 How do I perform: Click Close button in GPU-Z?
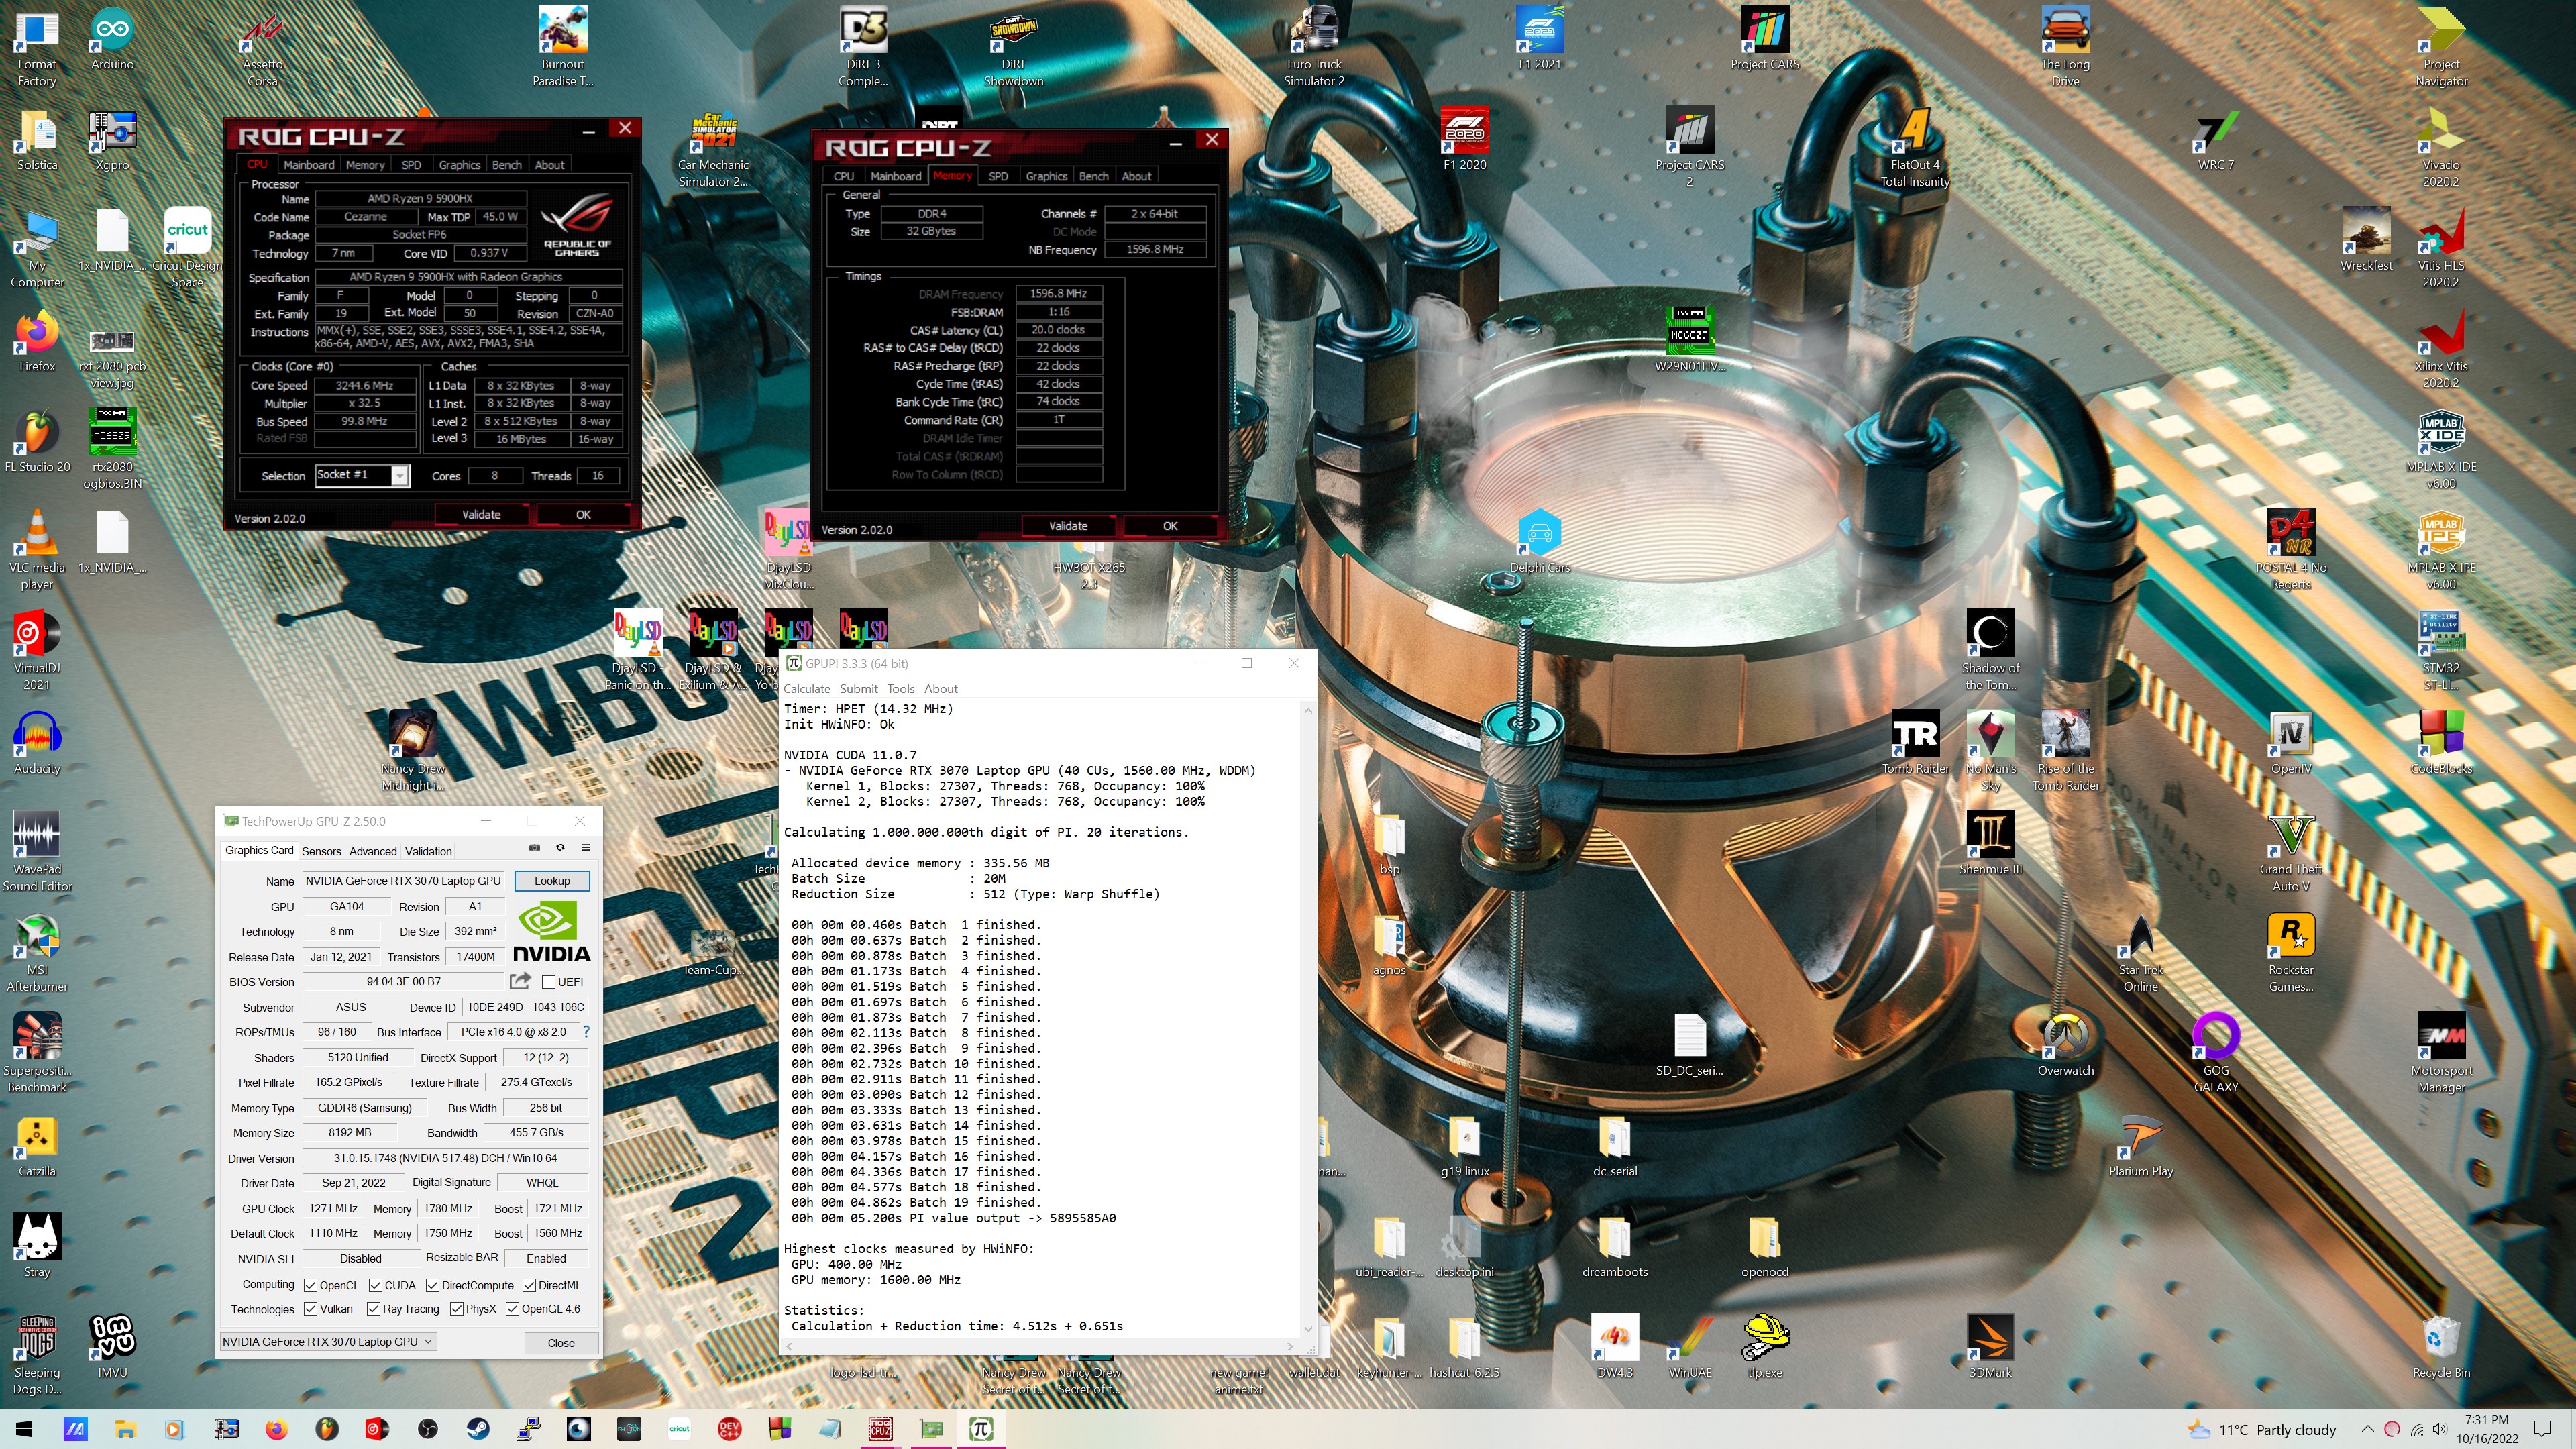click(x=561, y=1343)
